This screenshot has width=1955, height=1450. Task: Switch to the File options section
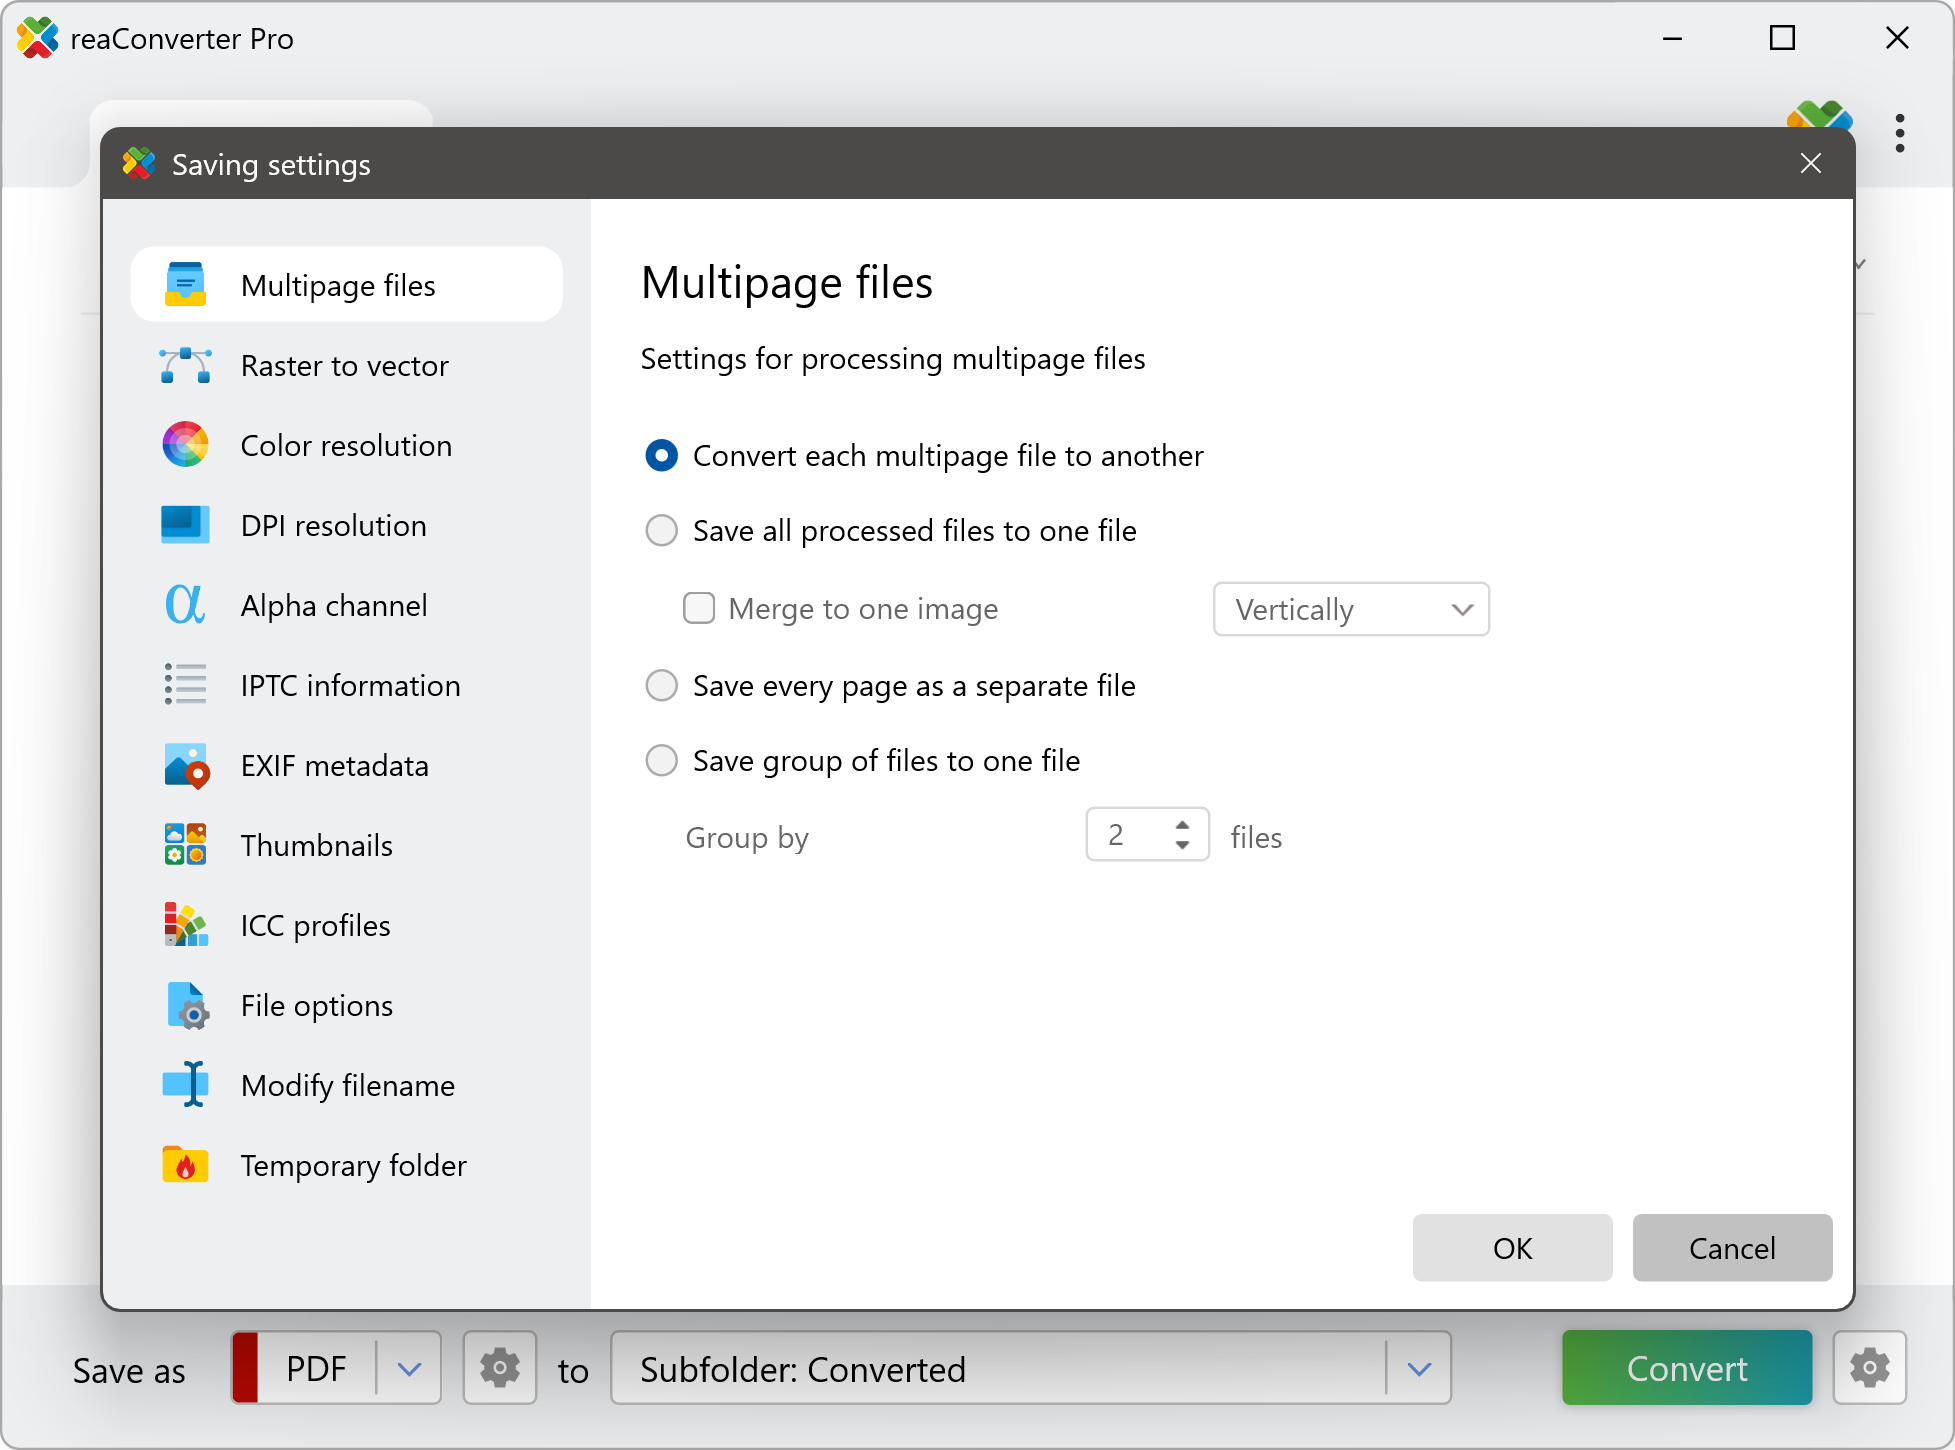tap(316, 1005)
